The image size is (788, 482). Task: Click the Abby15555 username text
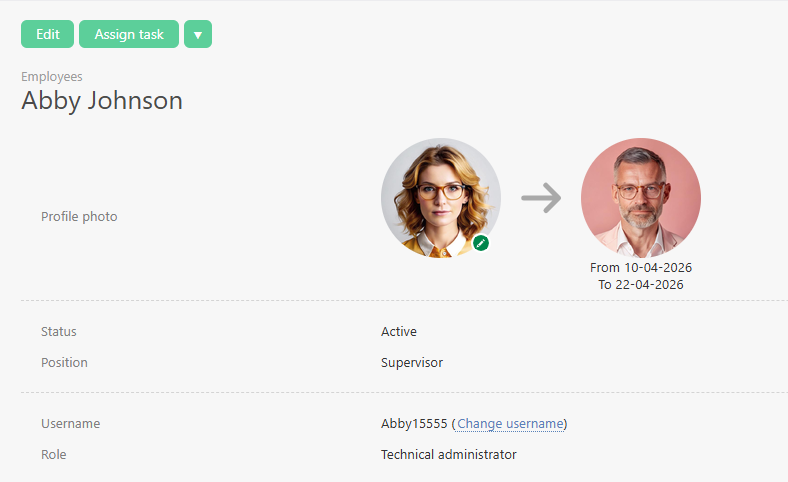[414, 424]
